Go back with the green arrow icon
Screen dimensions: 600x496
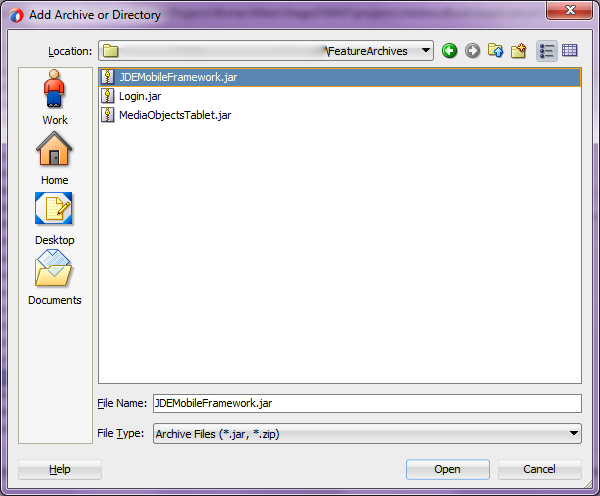pos(449,51)
